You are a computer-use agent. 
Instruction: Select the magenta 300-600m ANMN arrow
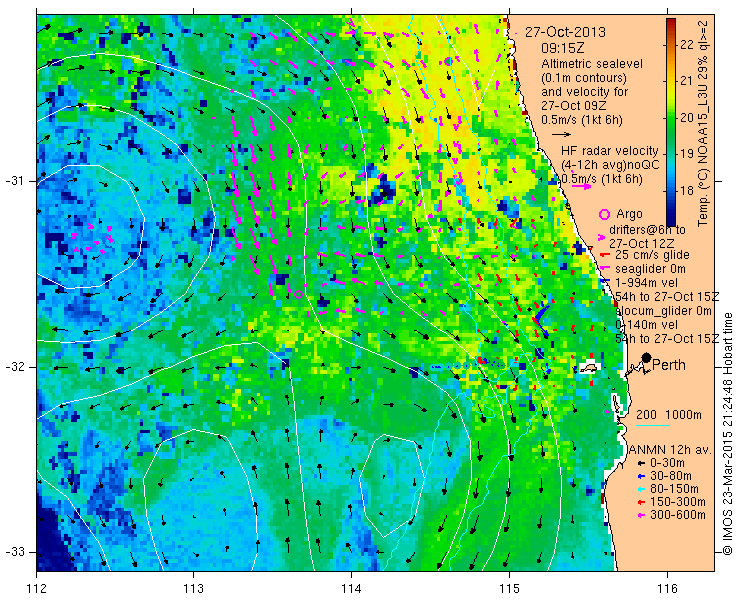pos(641,515)
